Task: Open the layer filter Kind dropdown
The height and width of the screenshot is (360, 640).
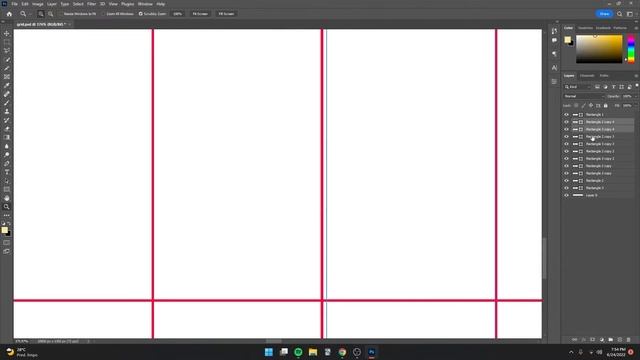Action: point(577,87)
